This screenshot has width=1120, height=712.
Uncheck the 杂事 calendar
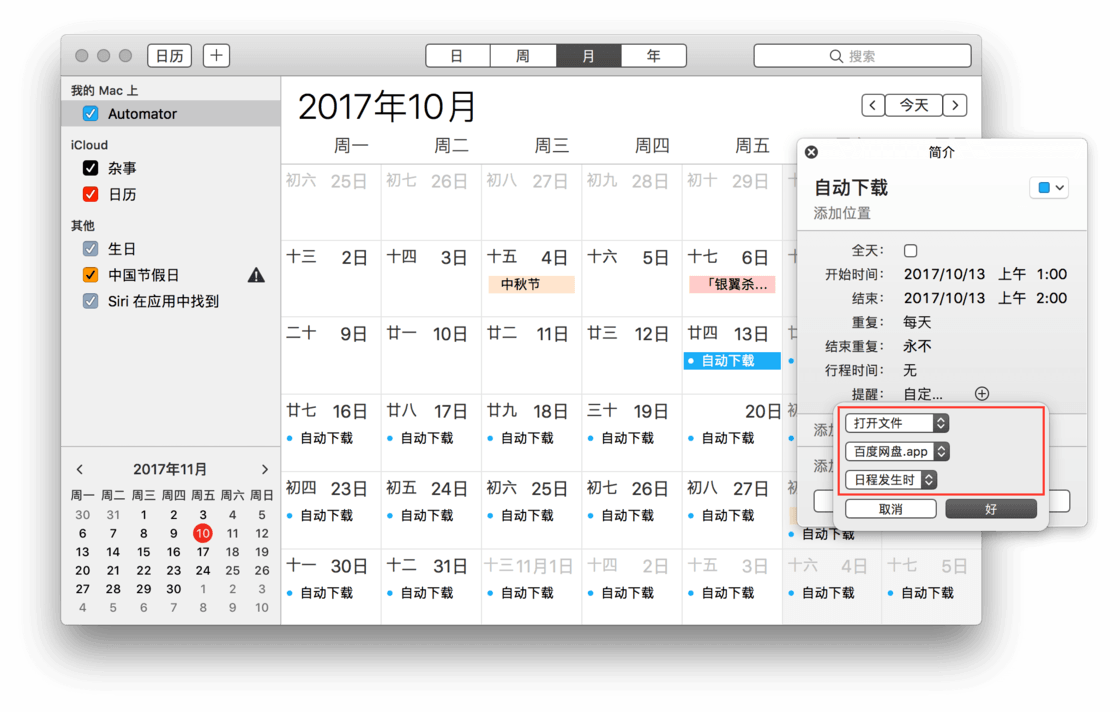[x=91, y=168]
